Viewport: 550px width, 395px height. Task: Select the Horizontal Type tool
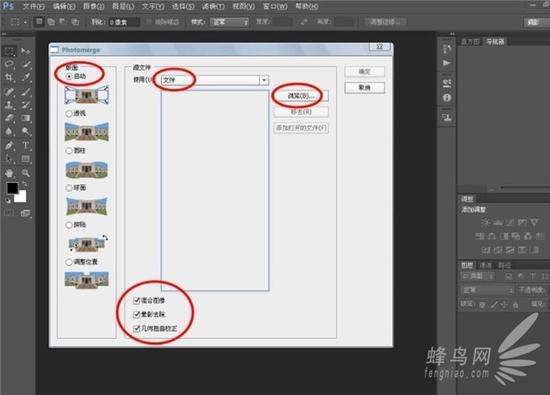(x=26, y=145)
